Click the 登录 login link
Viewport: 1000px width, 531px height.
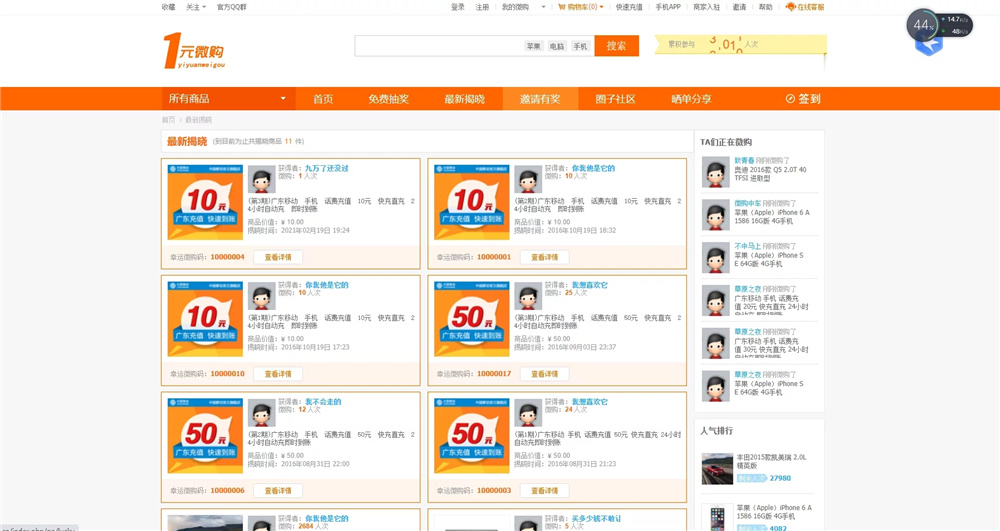point(457,7)
